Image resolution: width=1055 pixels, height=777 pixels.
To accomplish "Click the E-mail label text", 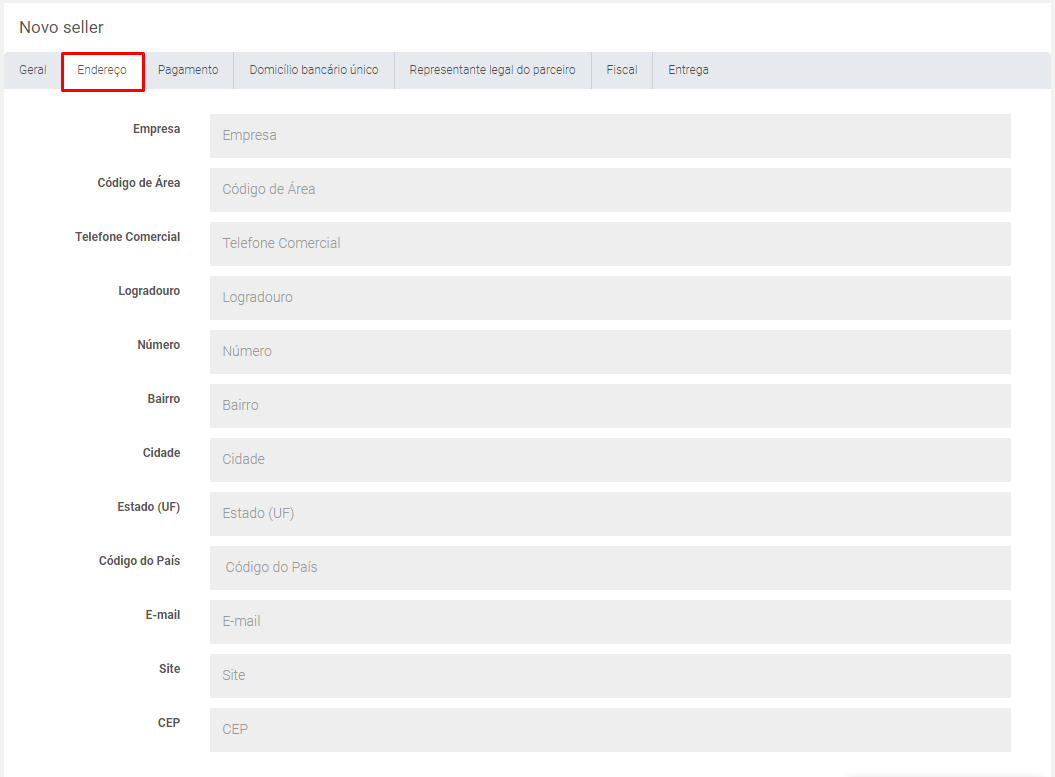I will tap(163, 614).
